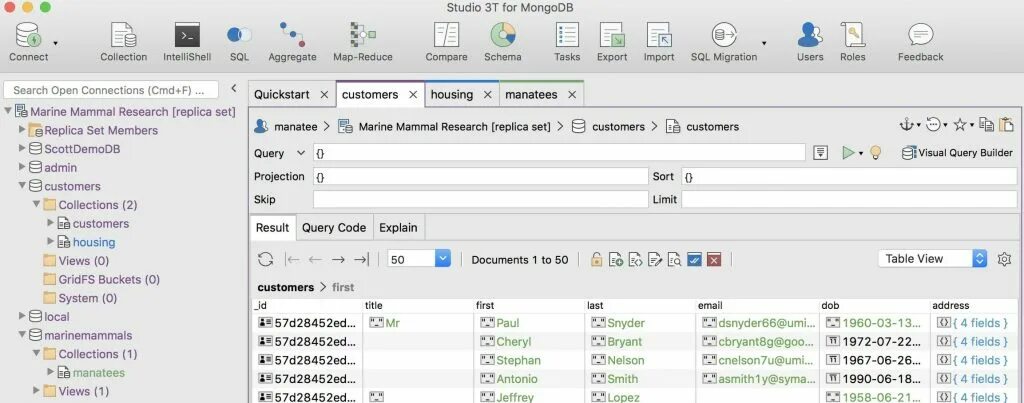1024x403 pixels.
Task: Open Visual Query Builder
Action: [957, 153]
